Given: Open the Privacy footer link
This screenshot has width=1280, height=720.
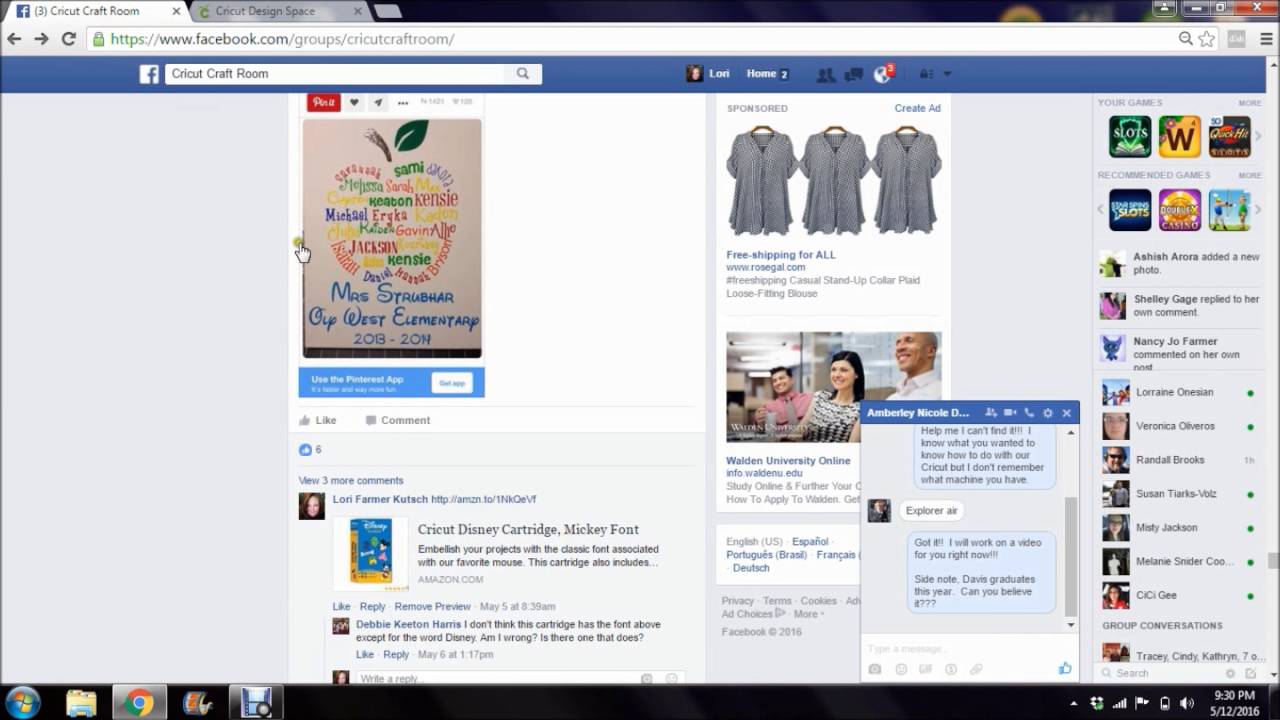Looking at the screenshot, I should click(x=738, y=601).
